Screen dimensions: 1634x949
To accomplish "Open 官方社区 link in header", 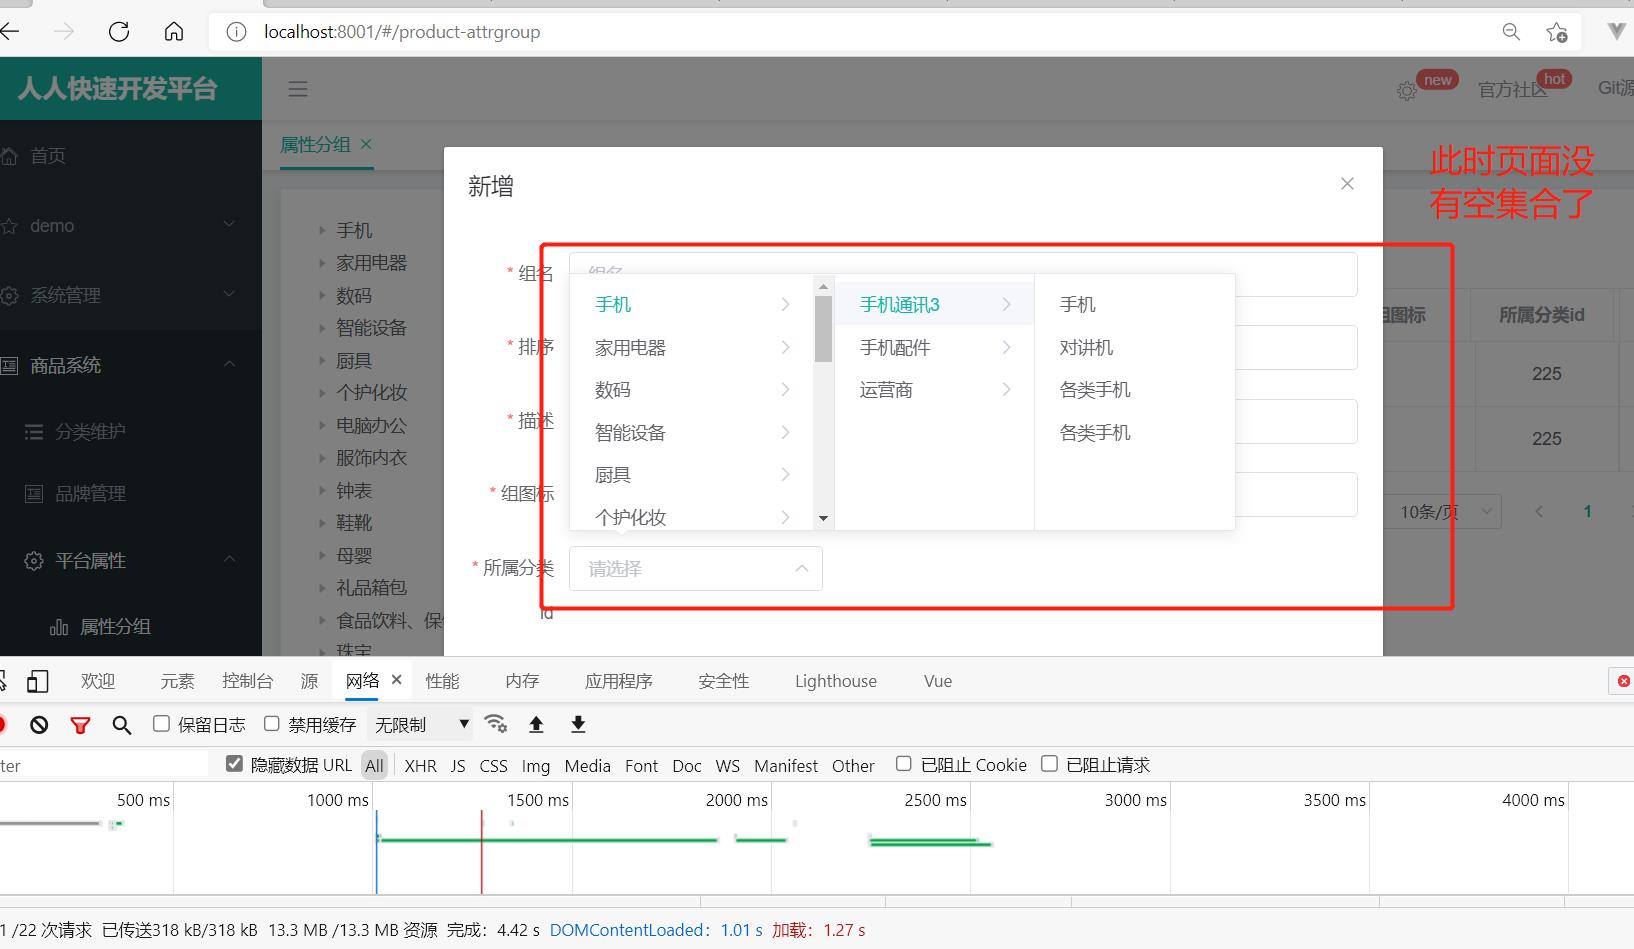I will pyautogui.click(x=1512, y=90).
